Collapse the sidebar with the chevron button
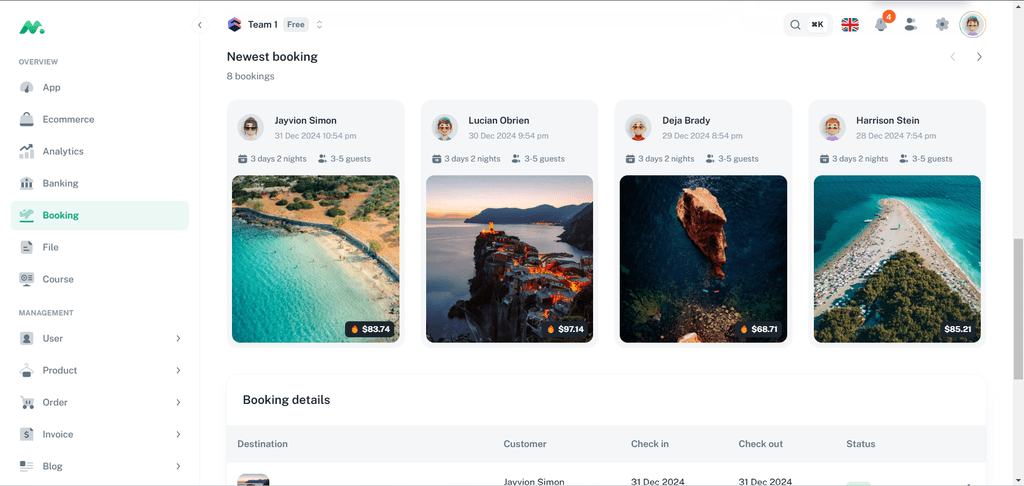 (x=200, y=25)
